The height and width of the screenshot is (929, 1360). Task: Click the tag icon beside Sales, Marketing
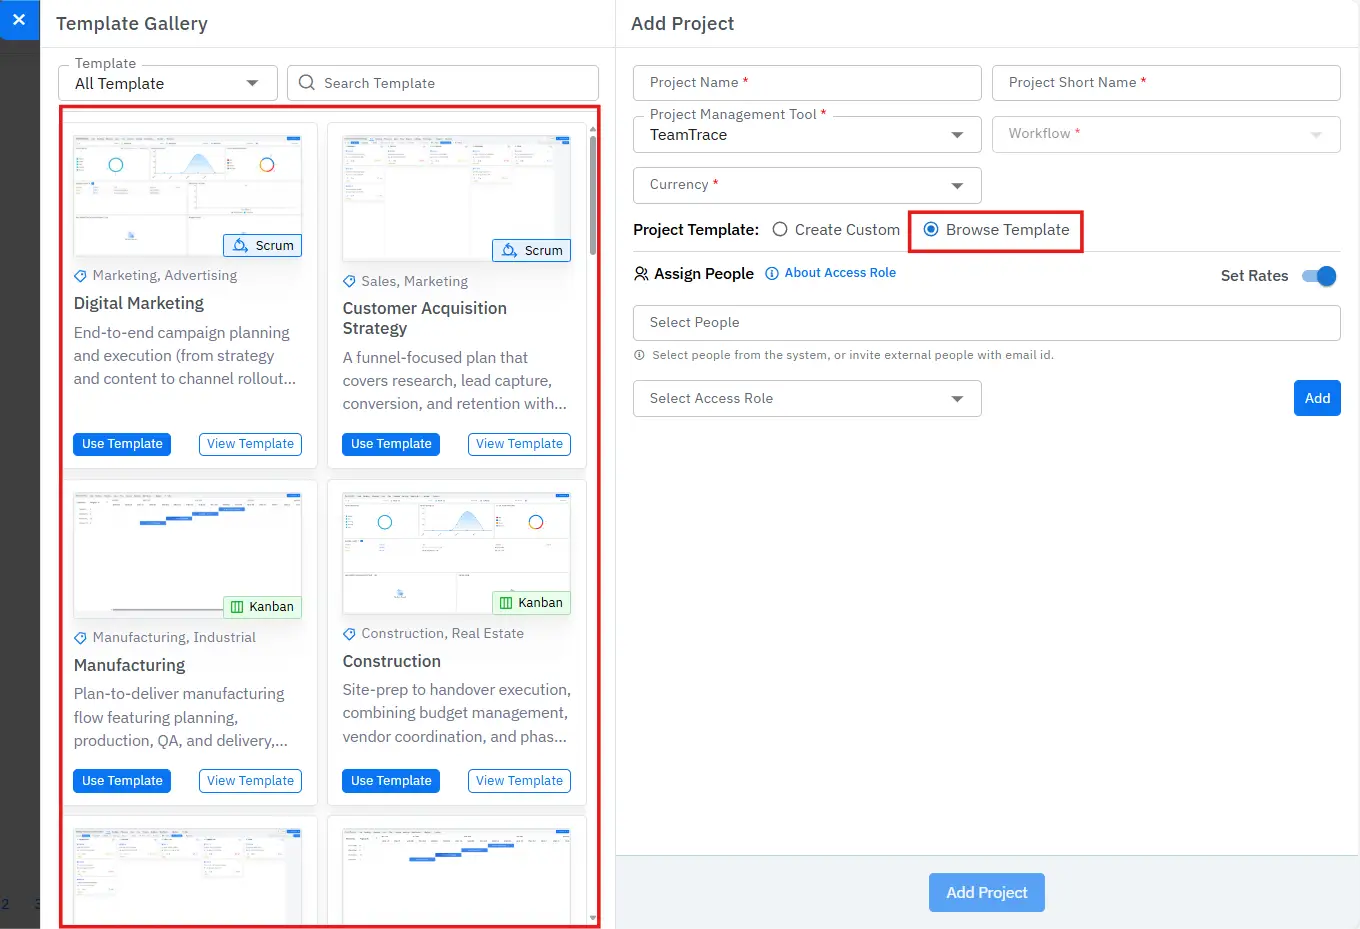pyautogui.click(x=349, y=282)
